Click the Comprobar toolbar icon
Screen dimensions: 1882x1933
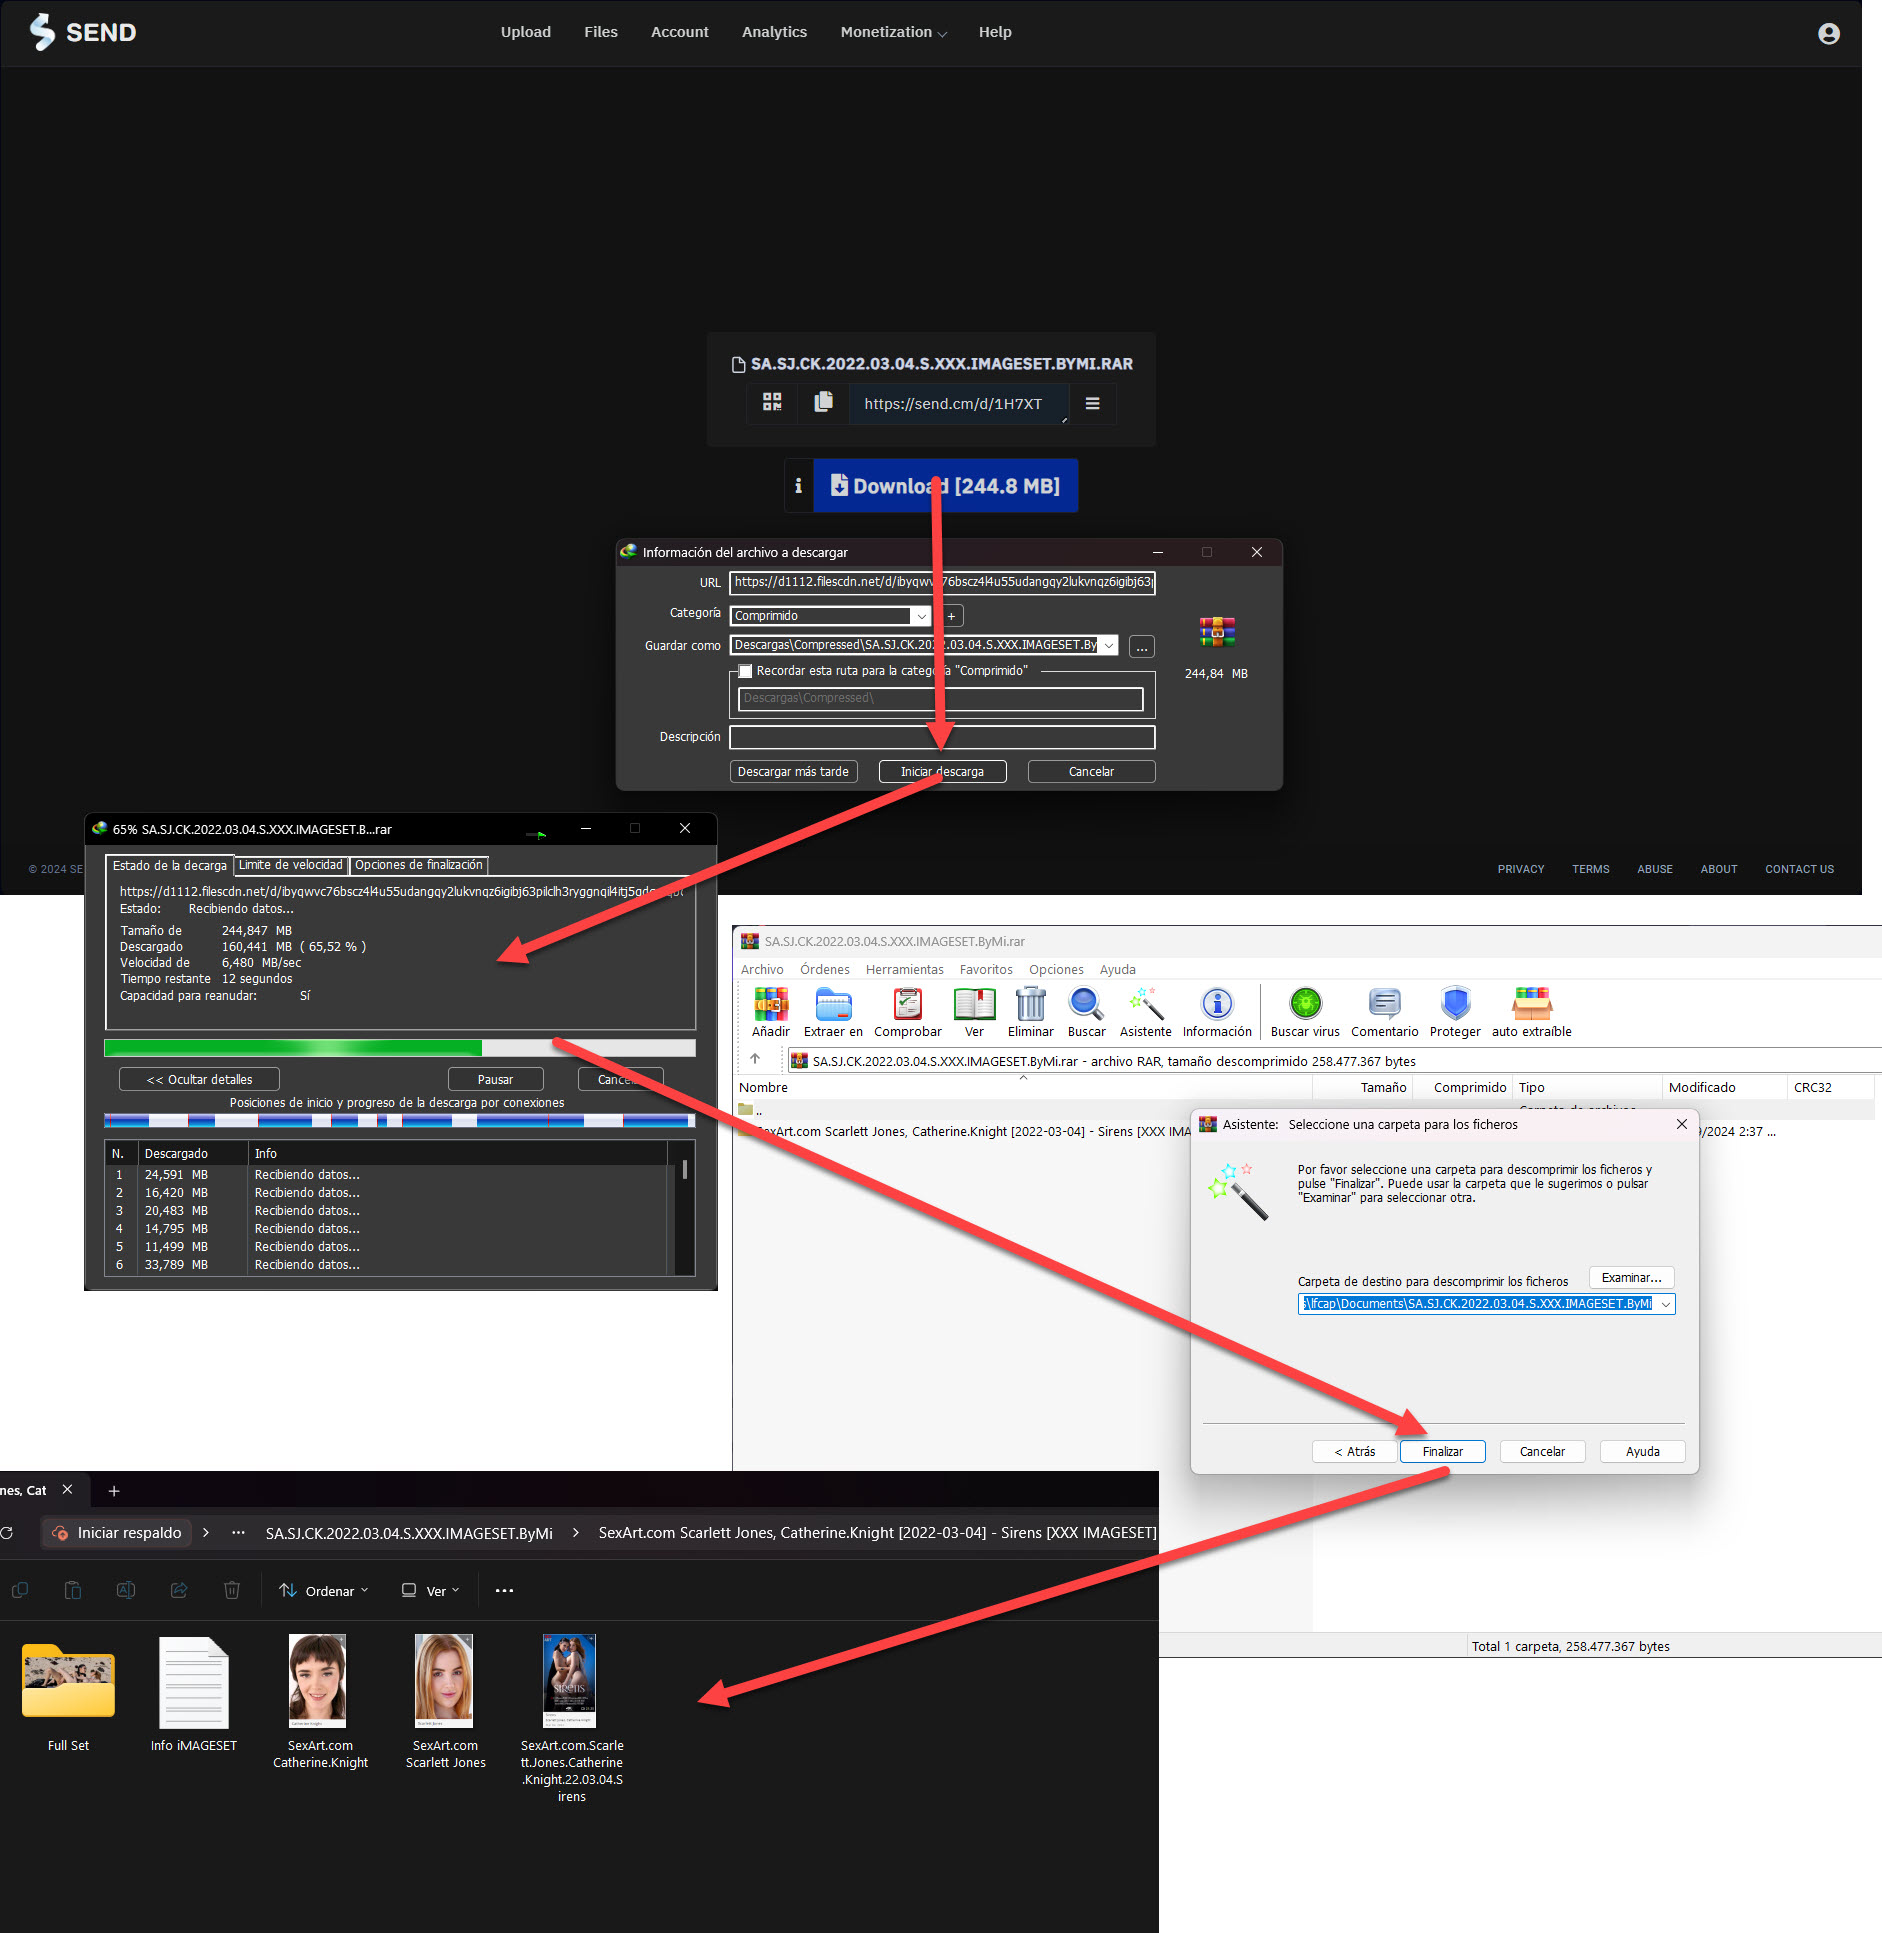click(908, 1012)
